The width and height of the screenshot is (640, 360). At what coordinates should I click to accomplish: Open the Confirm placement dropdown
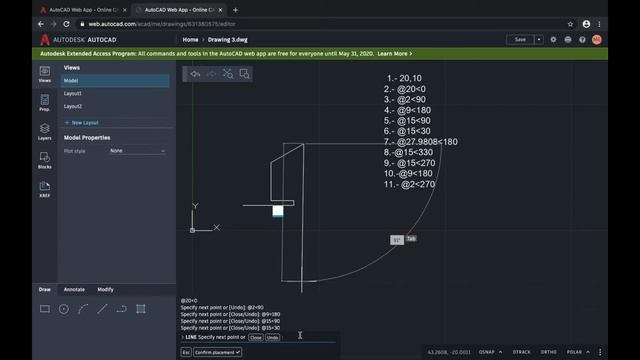pyautogui.click(x=218, y=352)
